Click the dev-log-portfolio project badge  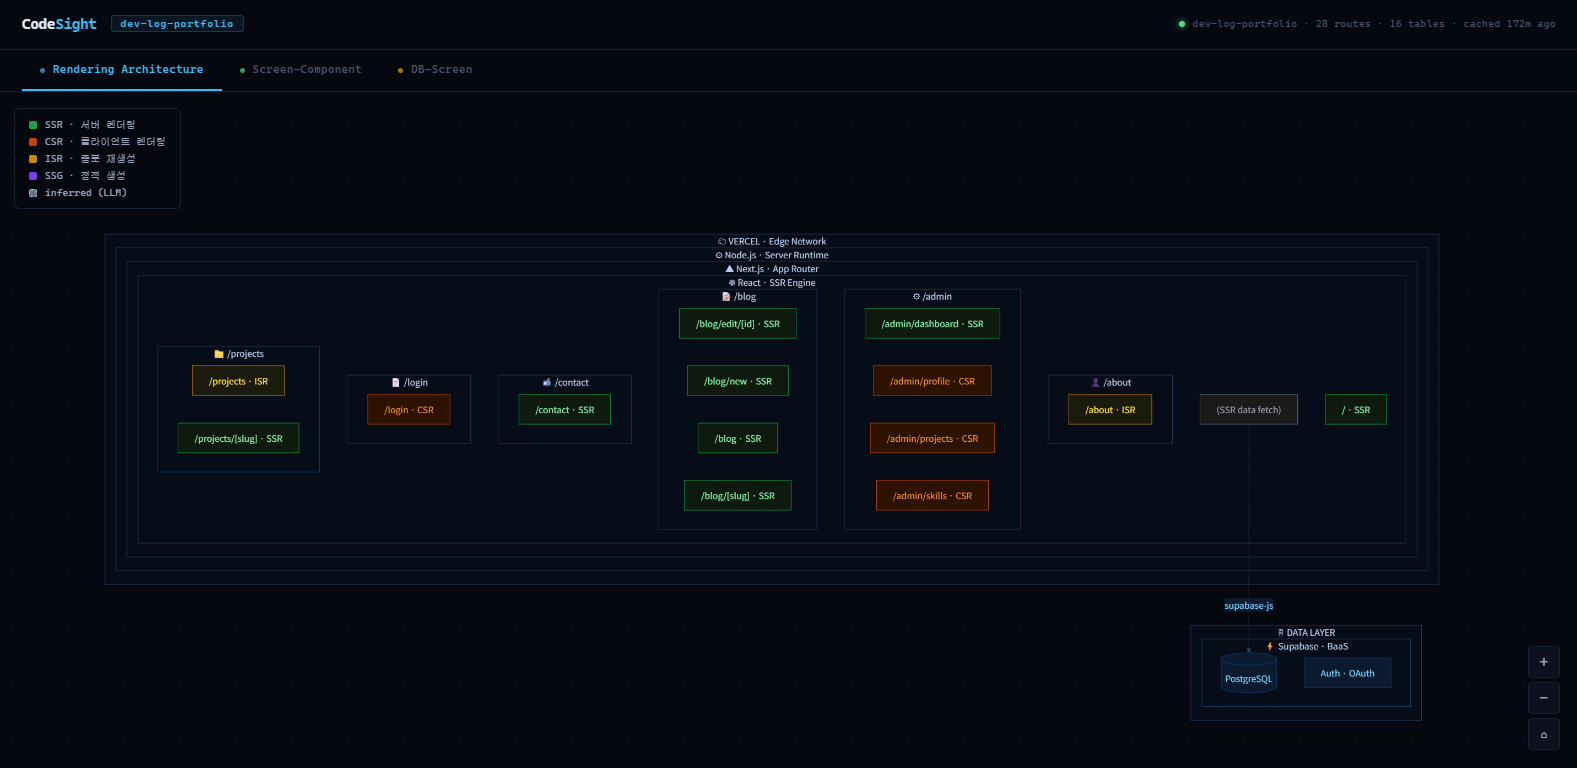[177, 24]
